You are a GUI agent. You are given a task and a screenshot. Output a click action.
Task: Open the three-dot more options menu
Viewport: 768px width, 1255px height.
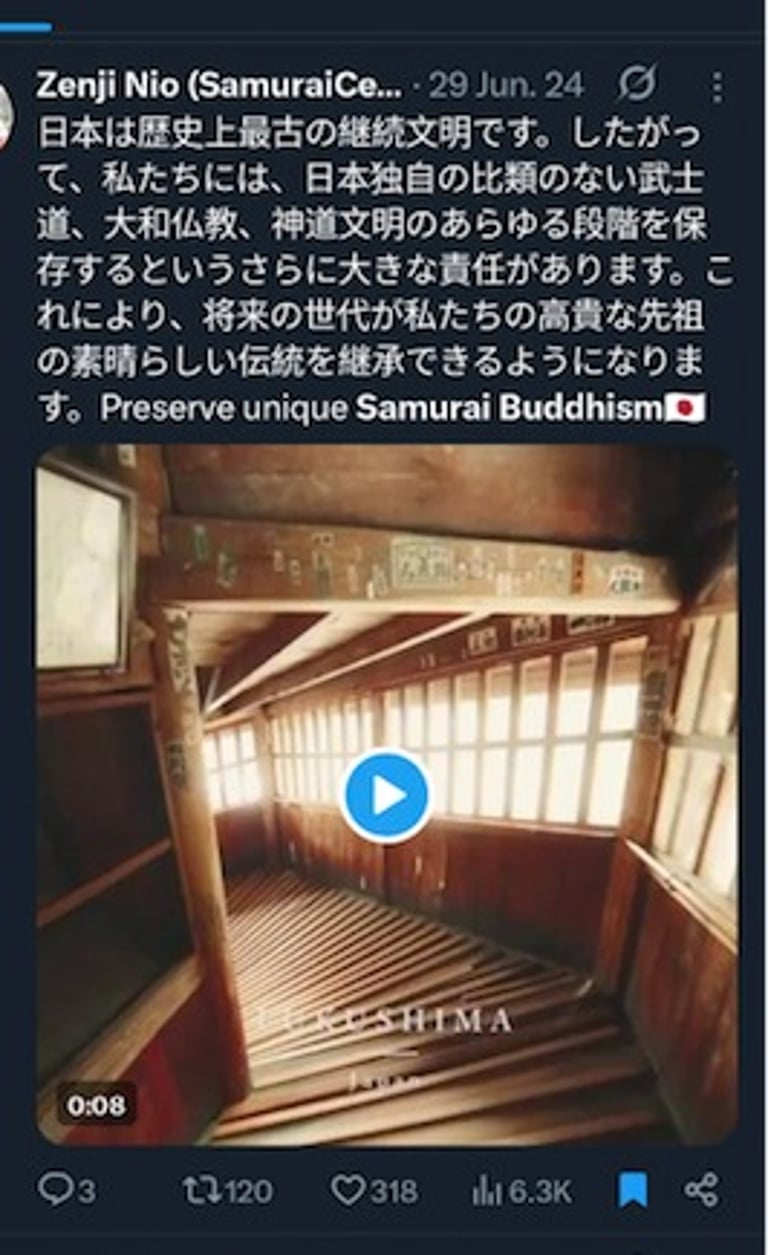tap(716, 87)
